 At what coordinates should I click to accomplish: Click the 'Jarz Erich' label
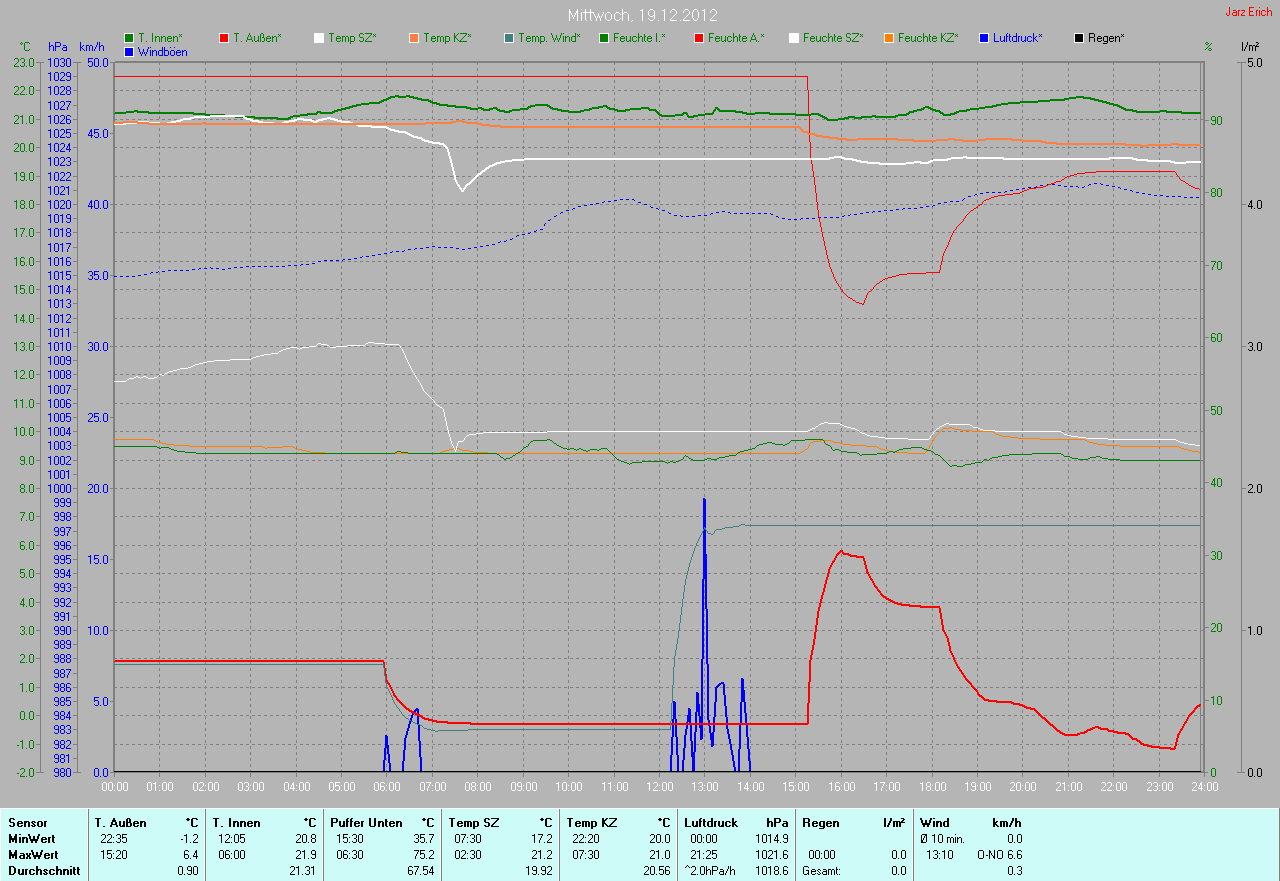pos(1249,12)
